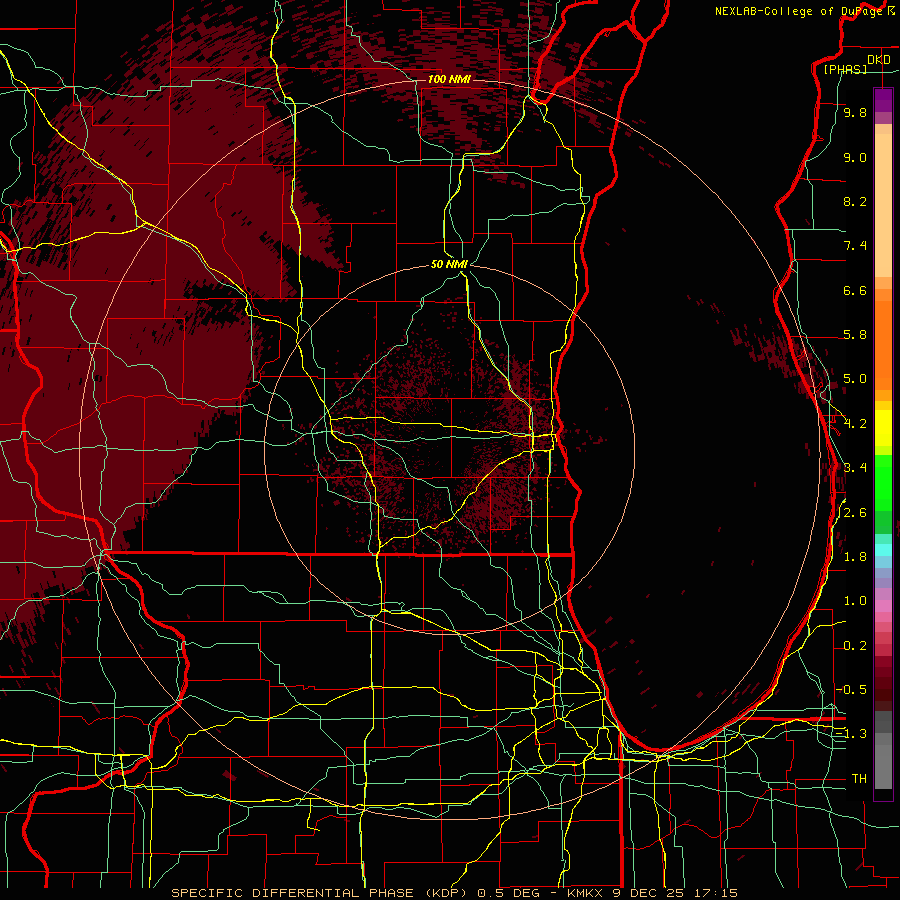The width and height of the screenshot is (900, 900).
Task: Click the 9 DEC 25 date in caption
Action: click(648, 893)
